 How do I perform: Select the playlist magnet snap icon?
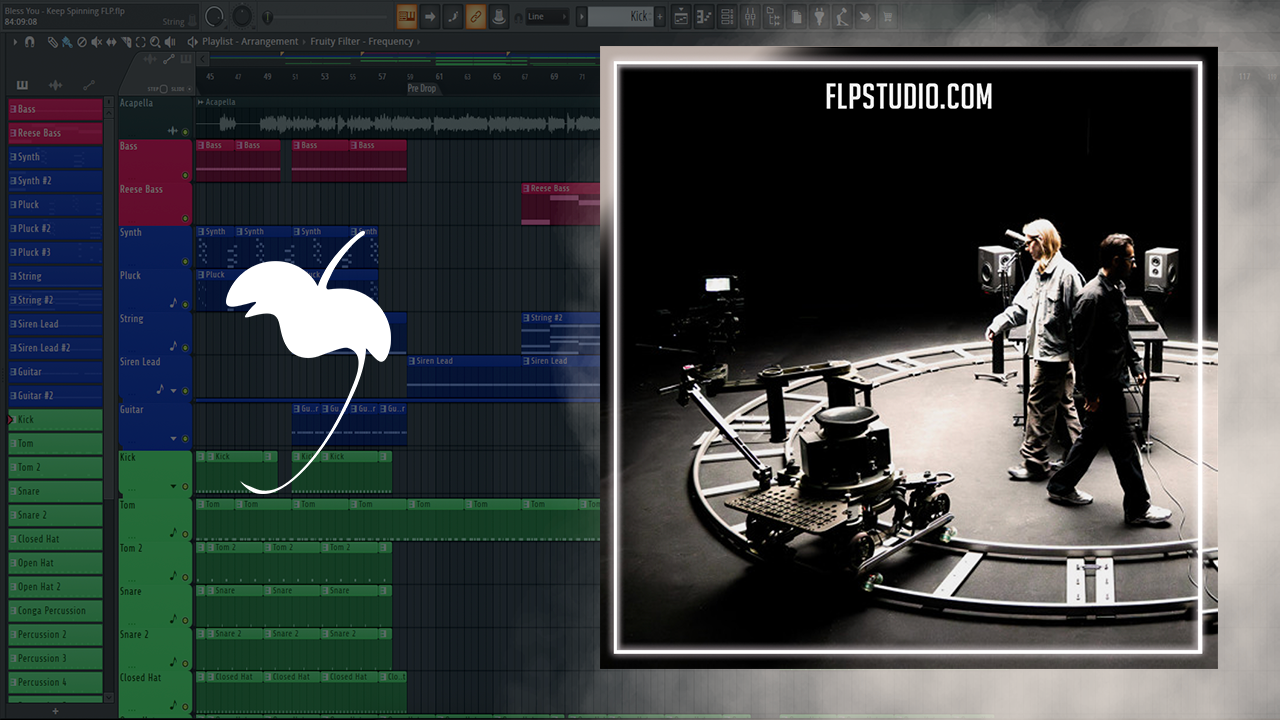[x=30, y=42]
